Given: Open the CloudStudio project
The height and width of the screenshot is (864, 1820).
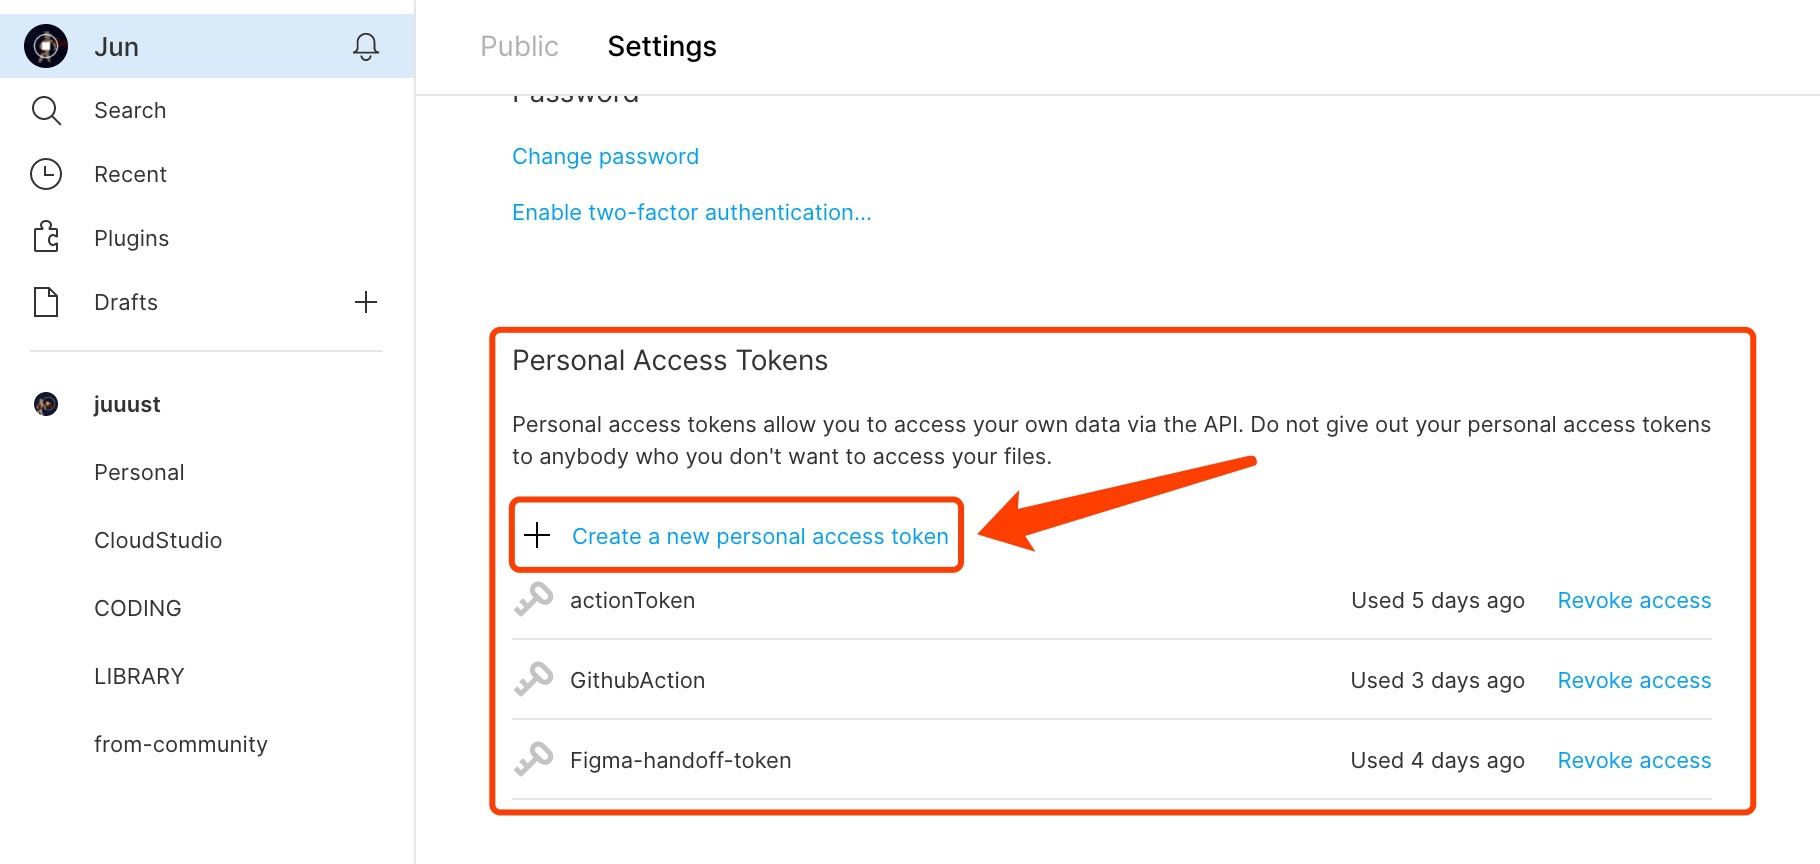Looking at the screenshot, I should click(158, 540).
